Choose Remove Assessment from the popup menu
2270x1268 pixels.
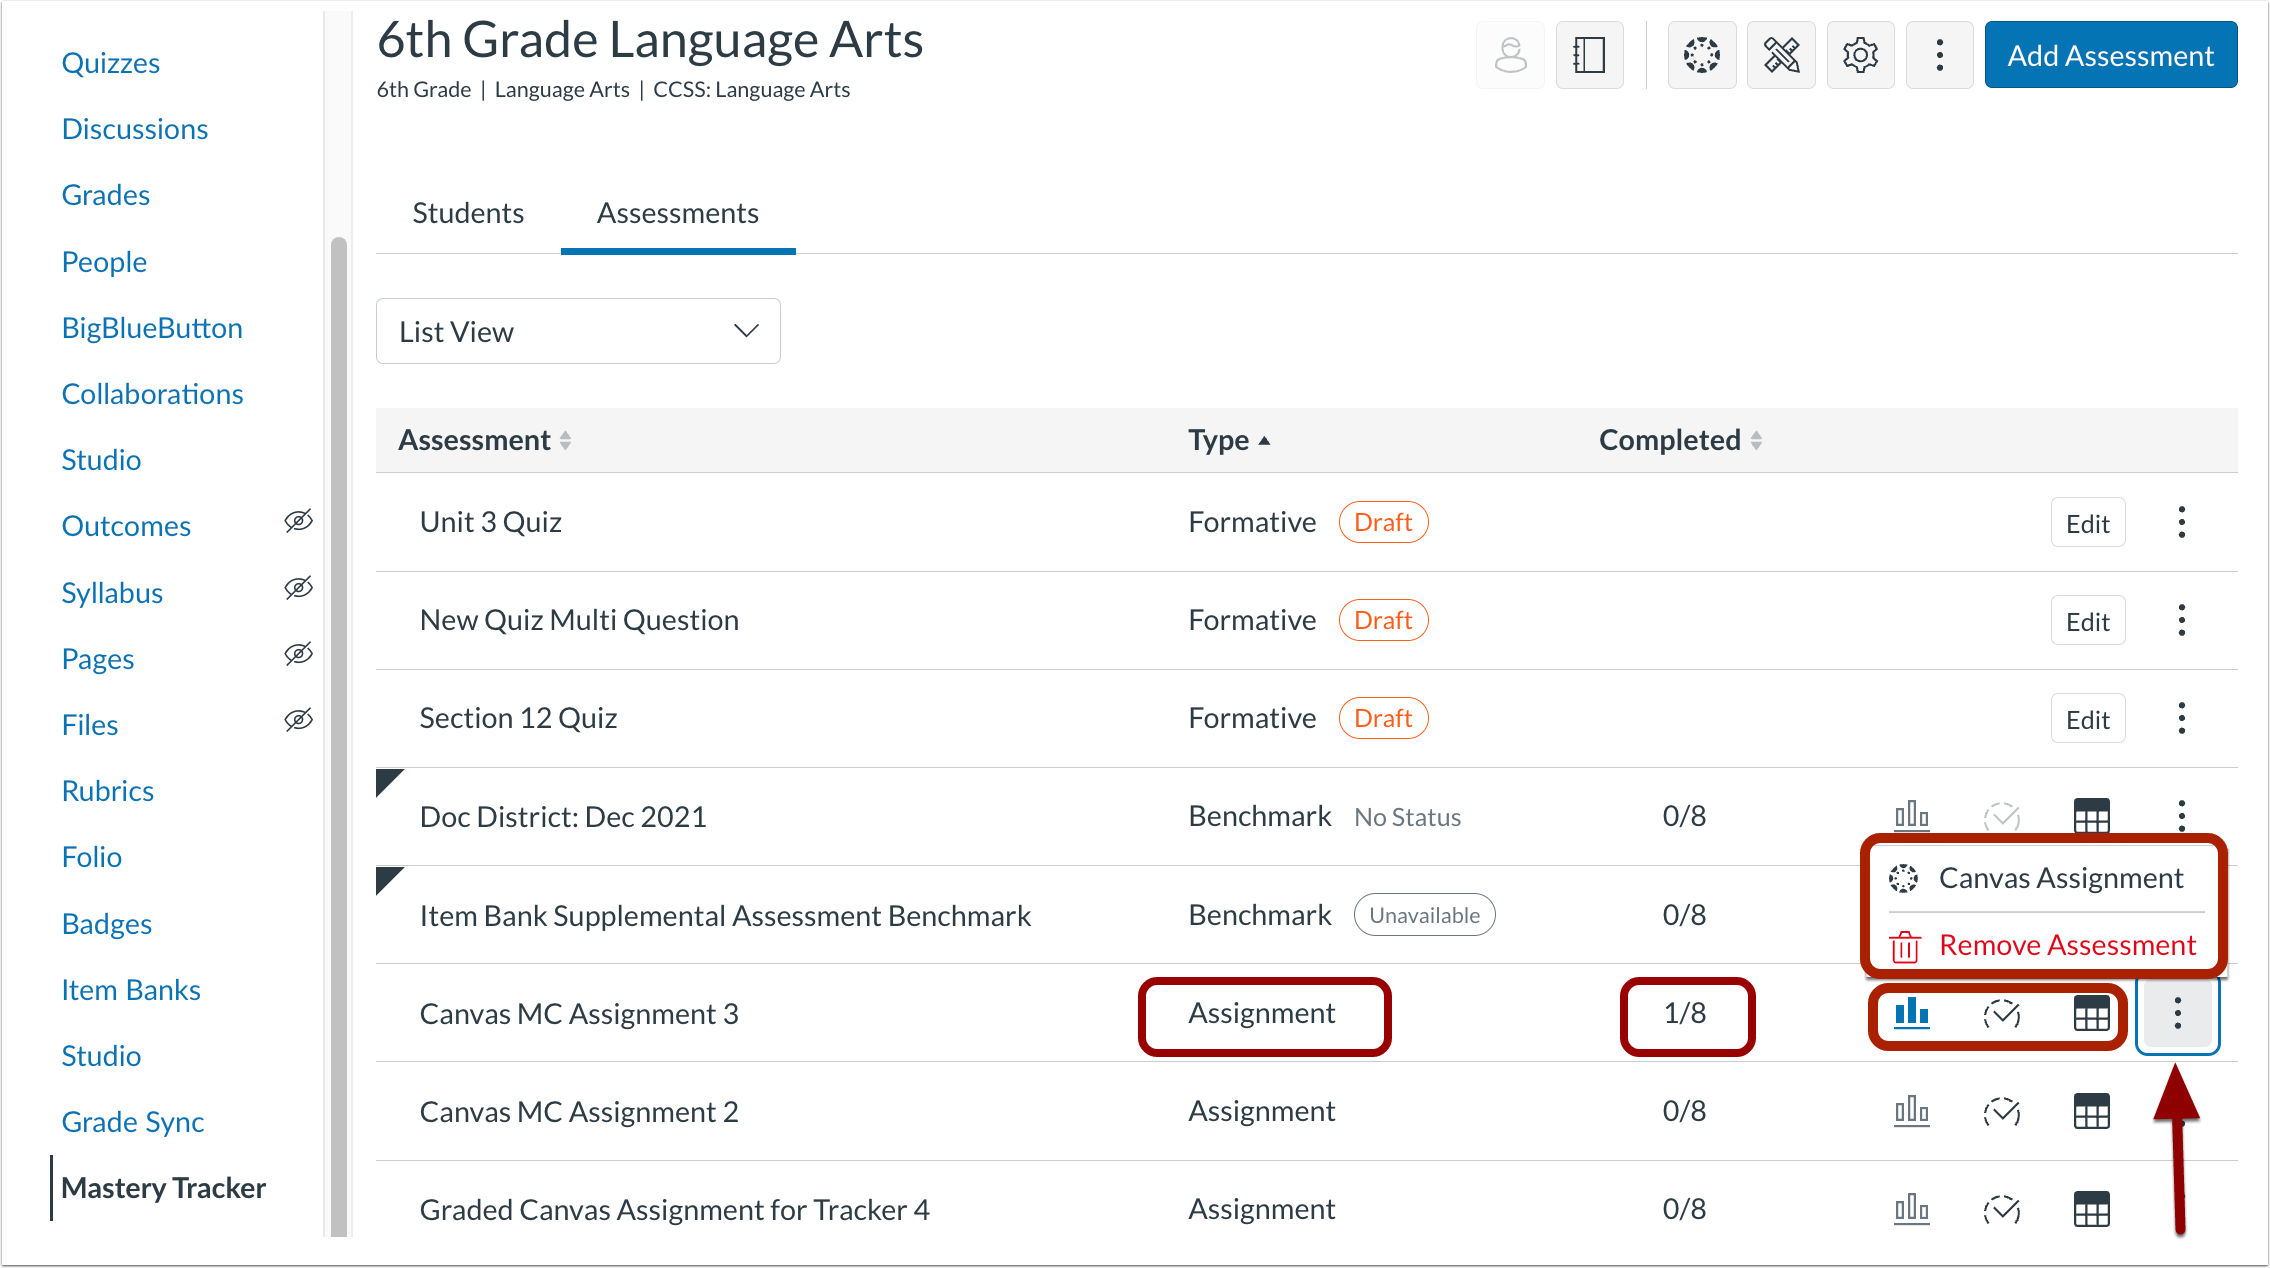[2066, 945]
